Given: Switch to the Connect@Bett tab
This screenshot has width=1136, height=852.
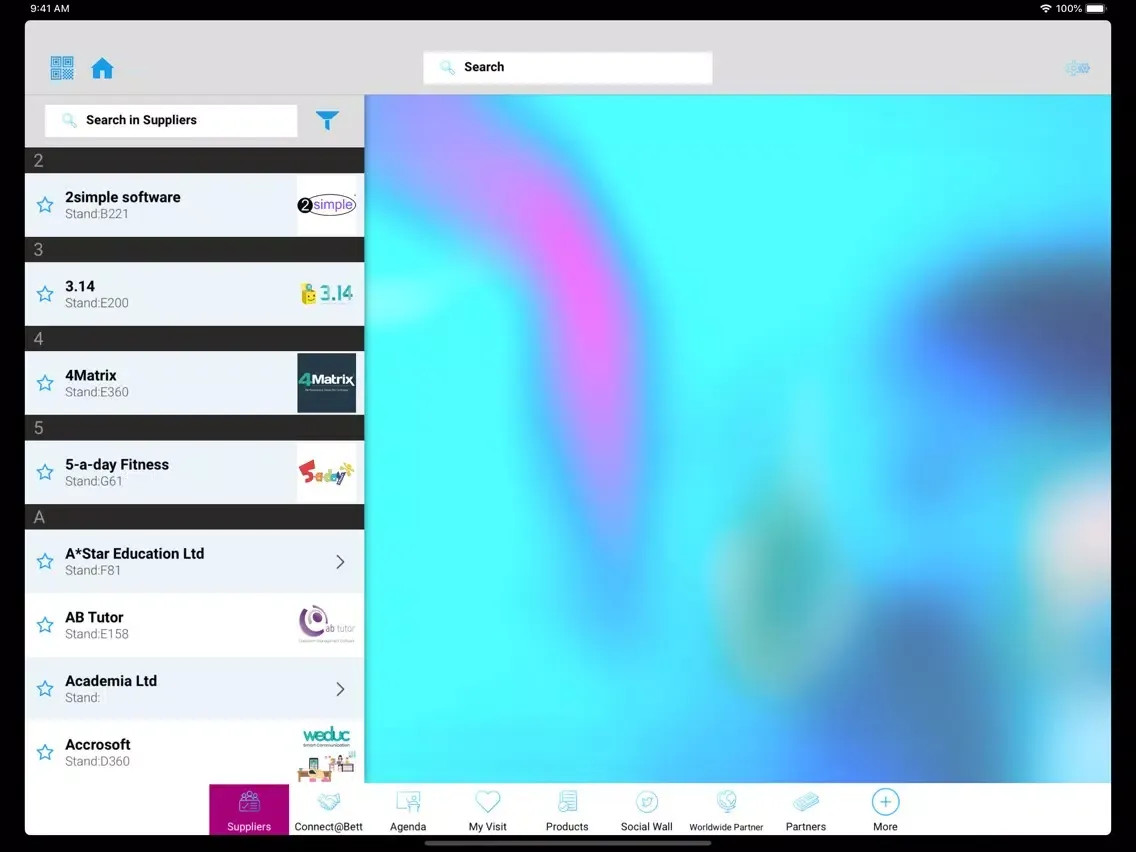Looking at the screenshot, I should [328, 810].
